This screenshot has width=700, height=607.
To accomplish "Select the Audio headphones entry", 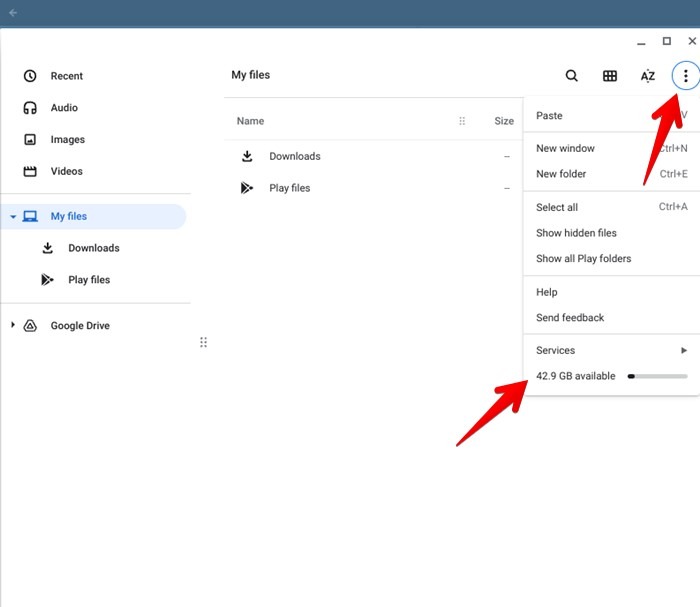I will [64, 108].
